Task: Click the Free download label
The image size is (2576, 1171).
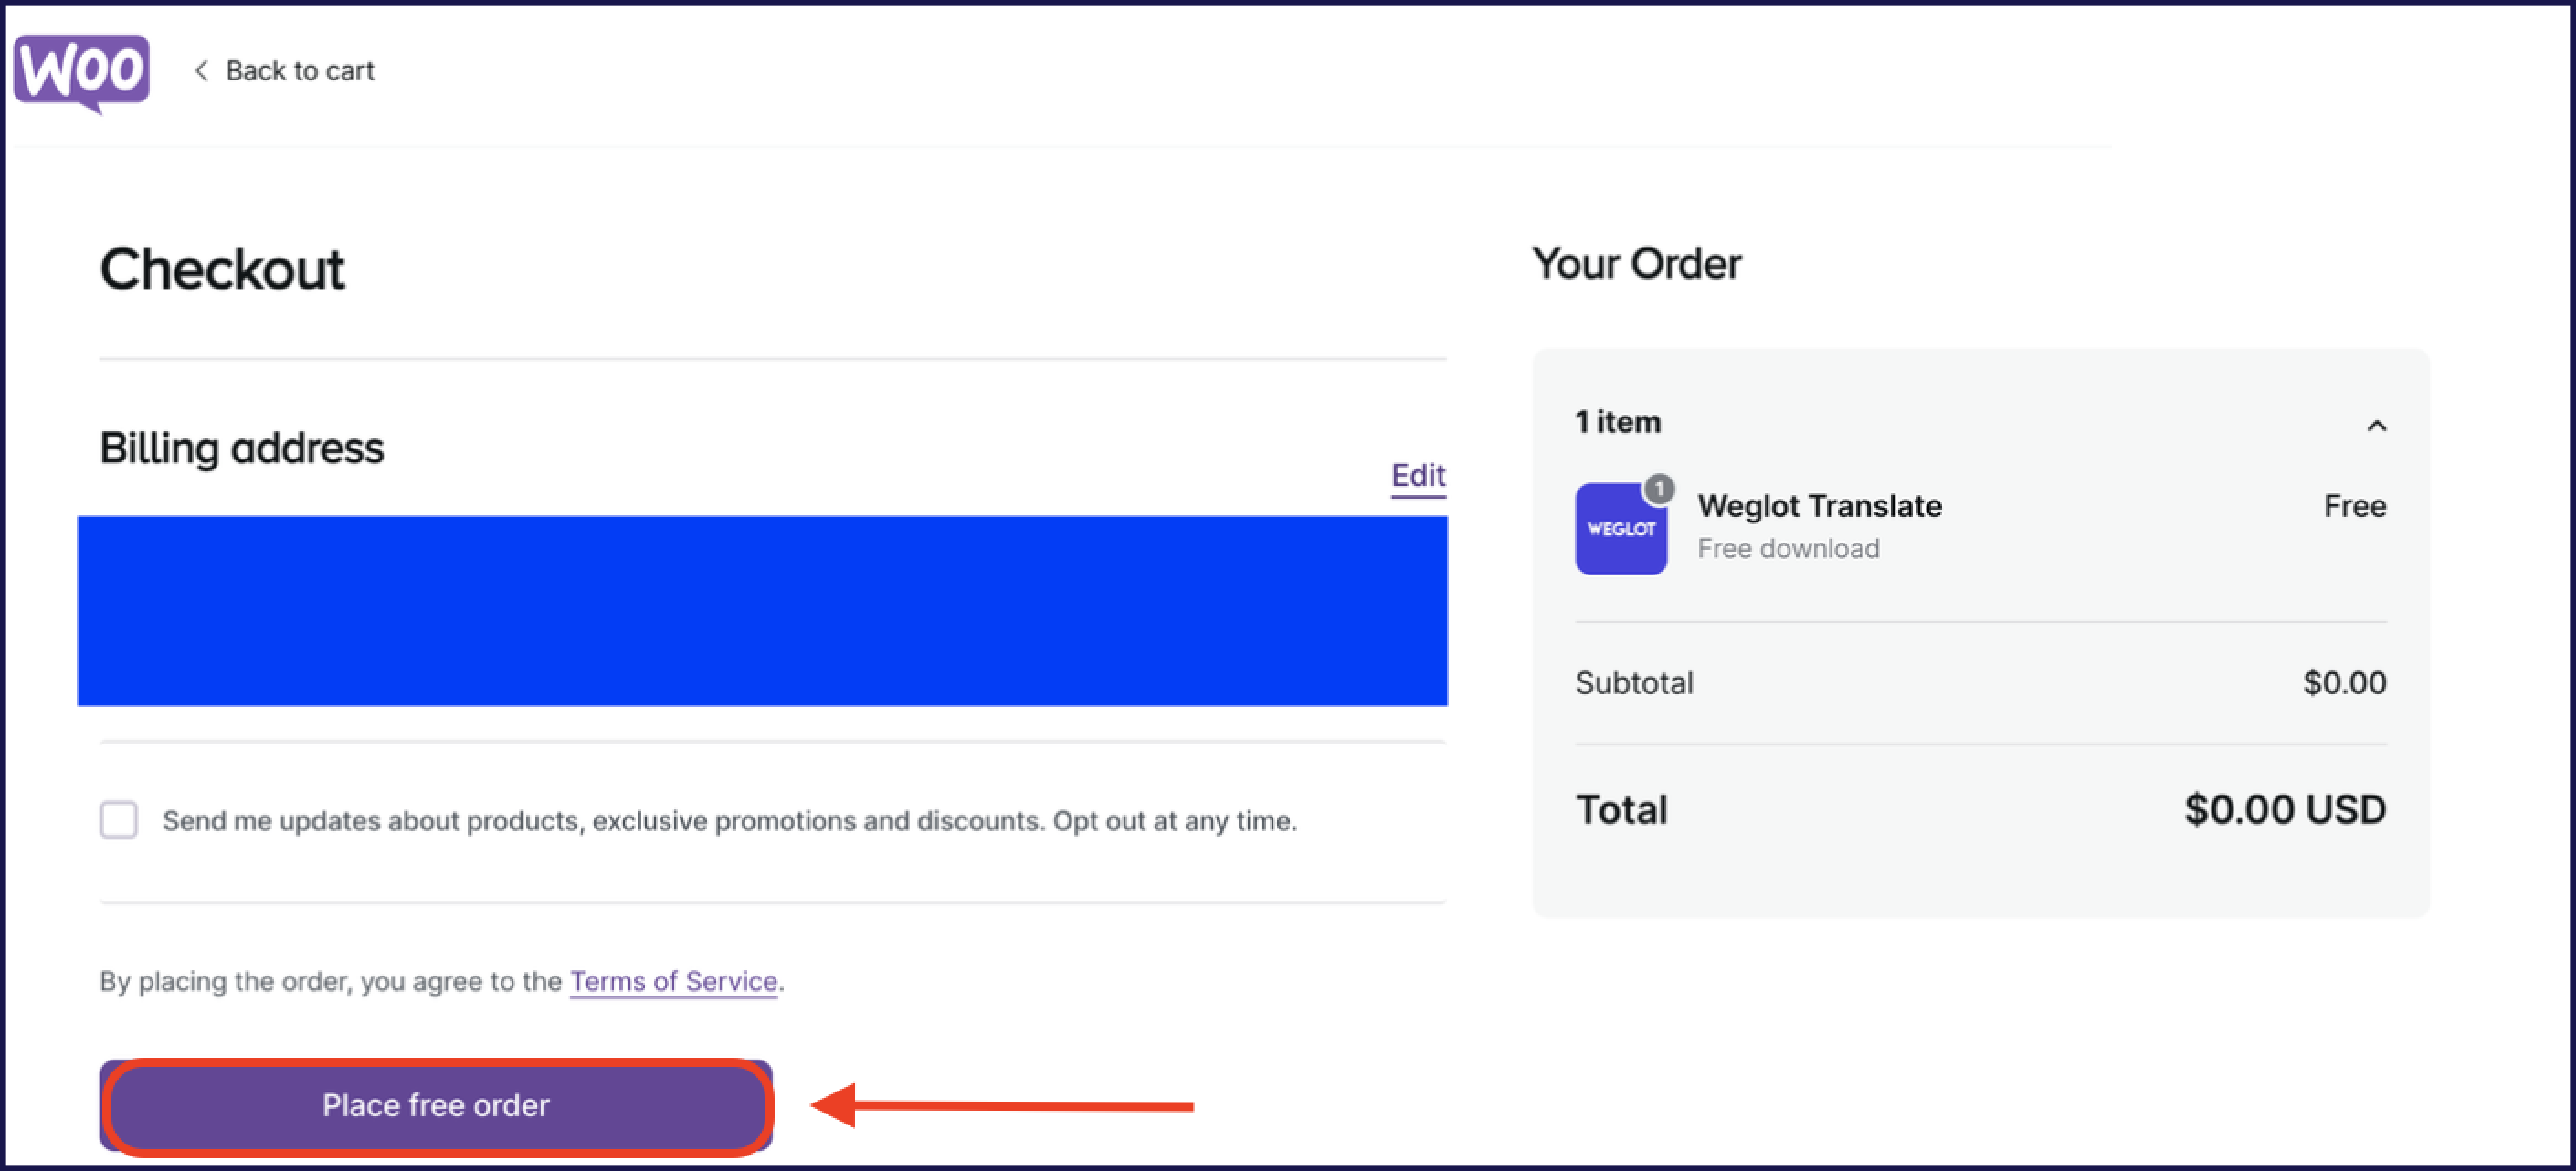Action: click(x=1788, y=548)
